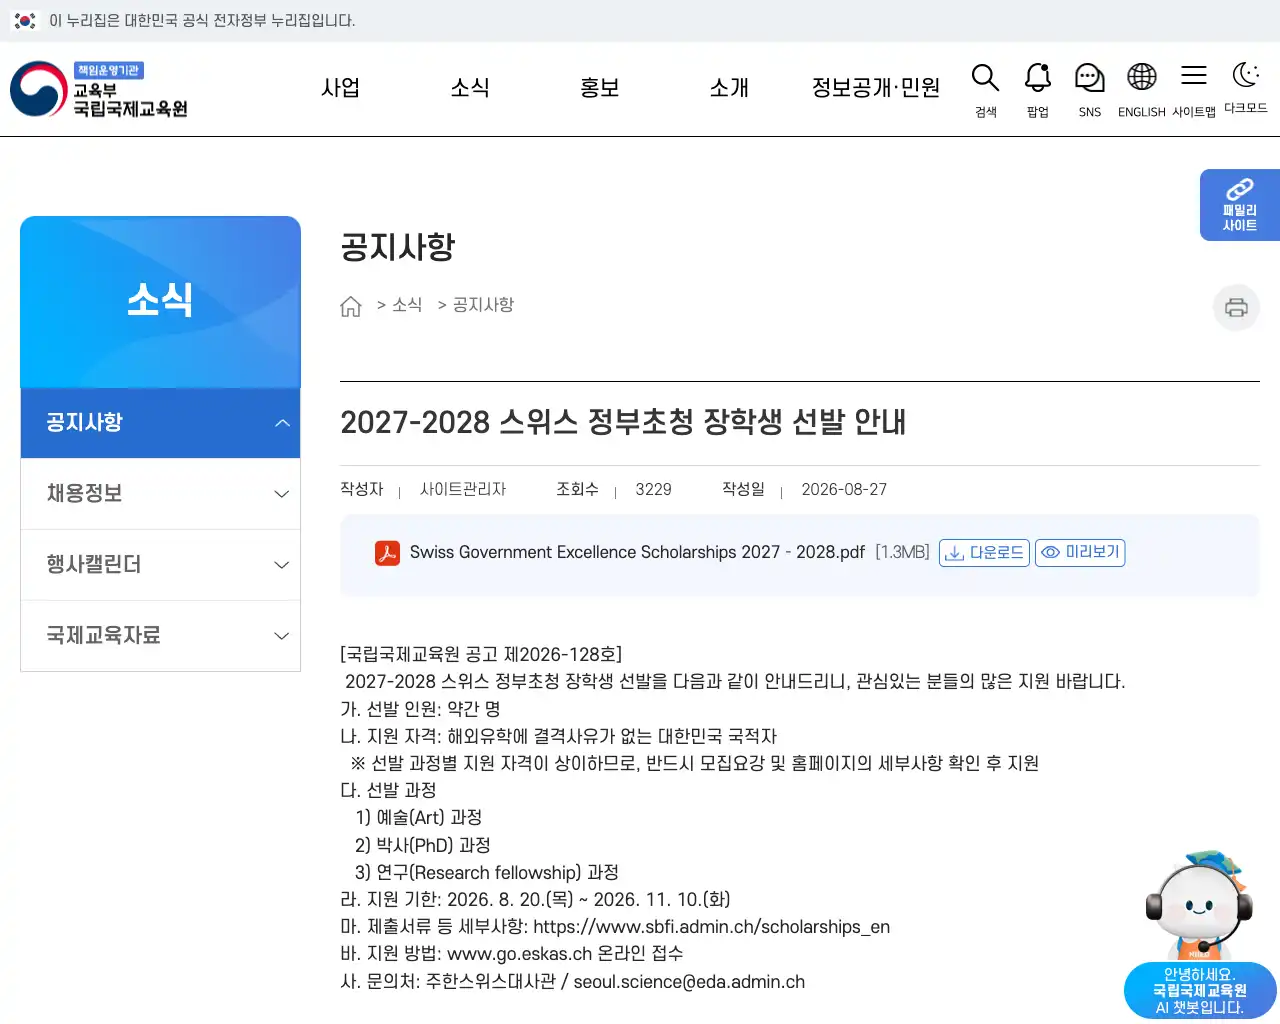Click the view count 3229
This screenshot has height=1024, width=1280.
point(654,490)
